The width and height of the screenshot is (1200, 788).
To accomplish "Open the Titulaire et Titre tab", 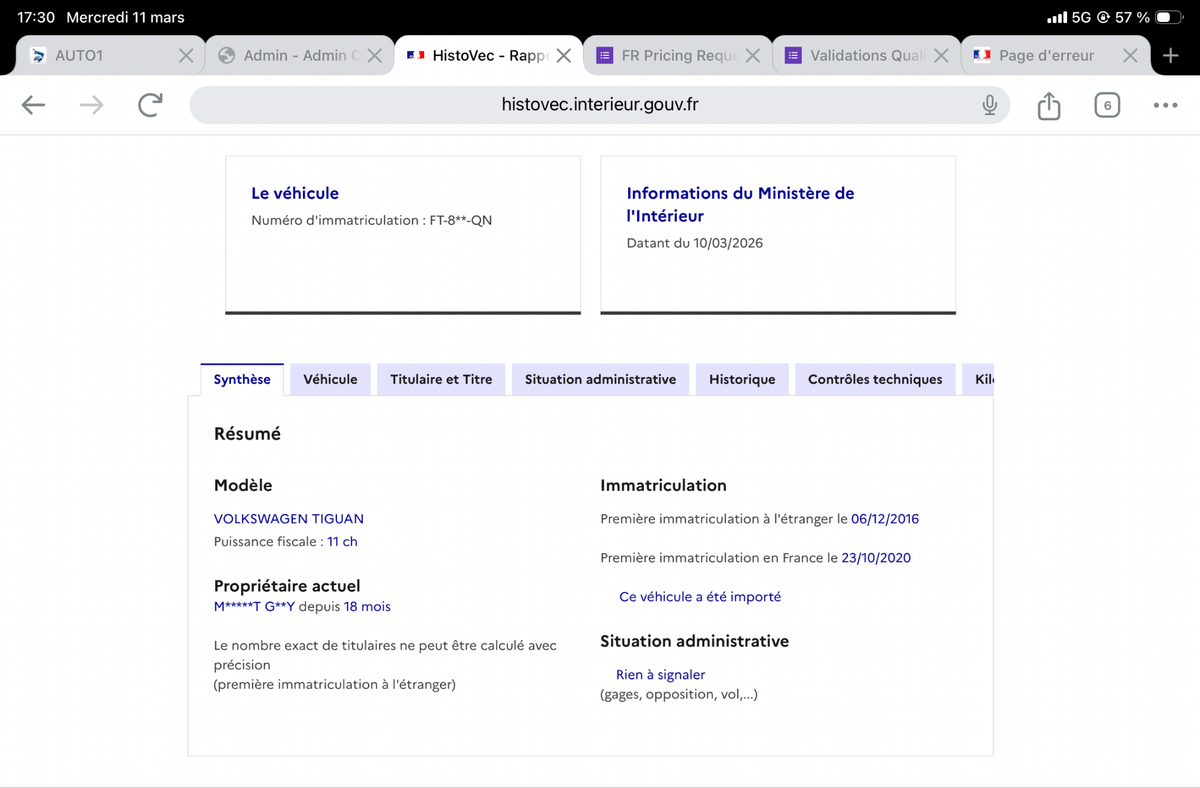I will tap(441, 380).
